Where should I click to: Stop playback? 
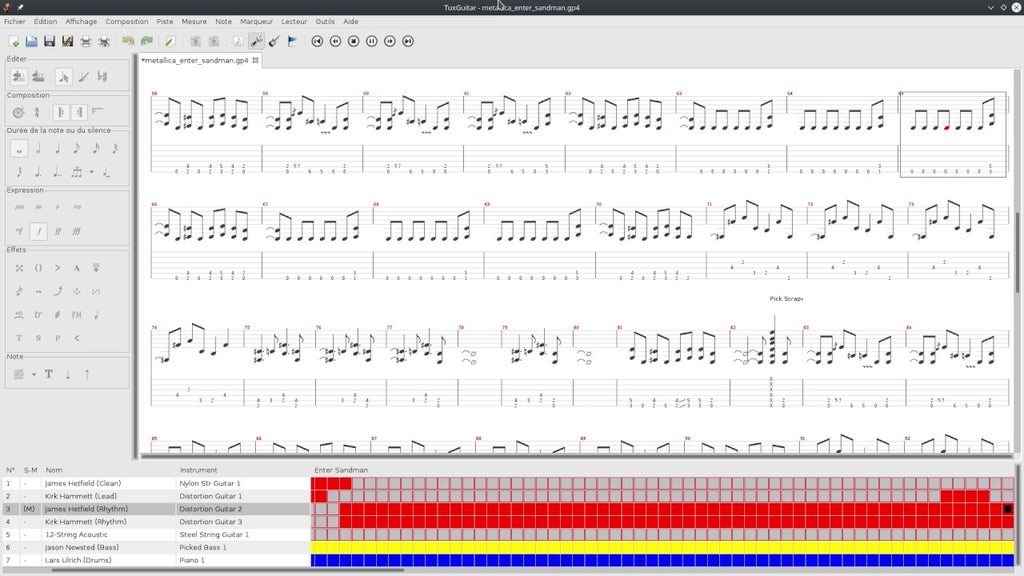pos(354,41)
